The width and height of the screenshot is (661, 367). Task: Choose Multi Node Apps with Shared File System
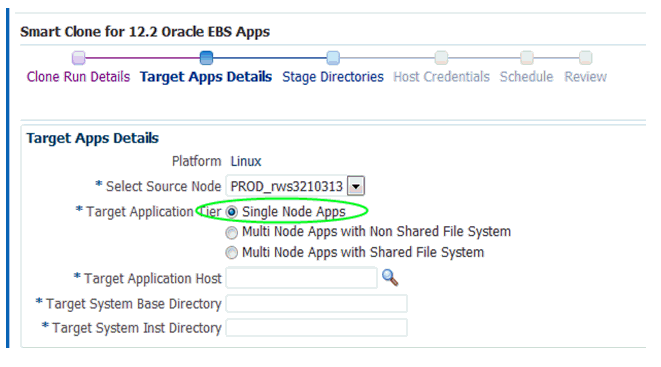click(x=231, y=252)
